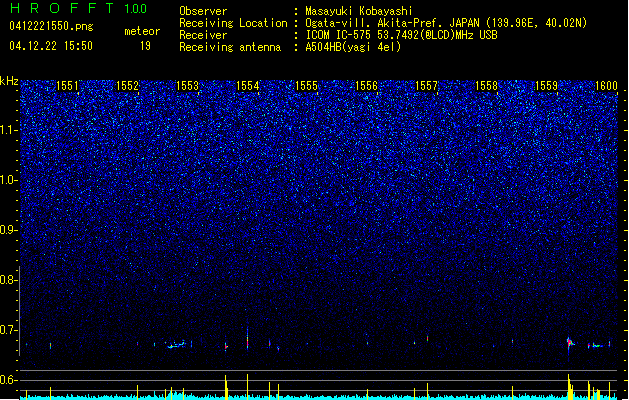Click the 'meteor' count label

click(142, 31)
